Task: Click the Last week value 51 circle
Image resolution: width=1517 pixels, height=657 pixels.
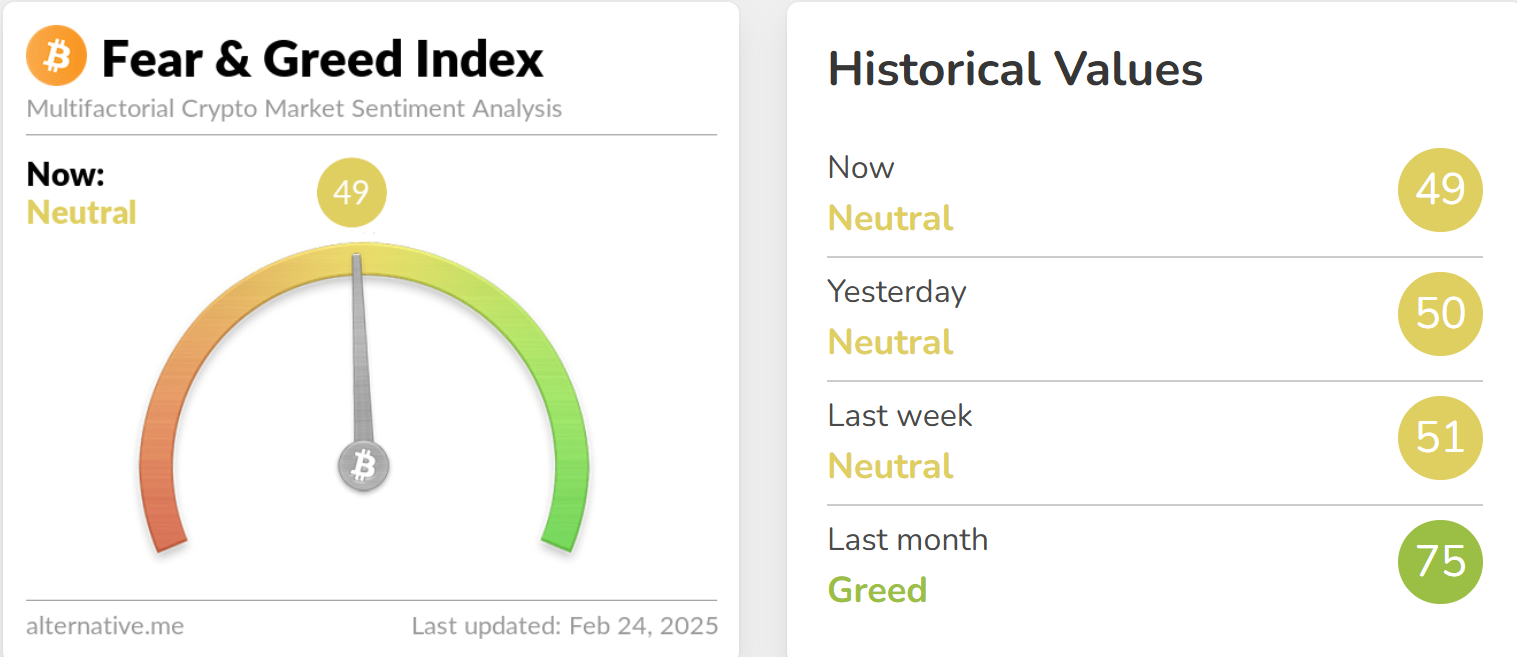Action: [1440, 438]
